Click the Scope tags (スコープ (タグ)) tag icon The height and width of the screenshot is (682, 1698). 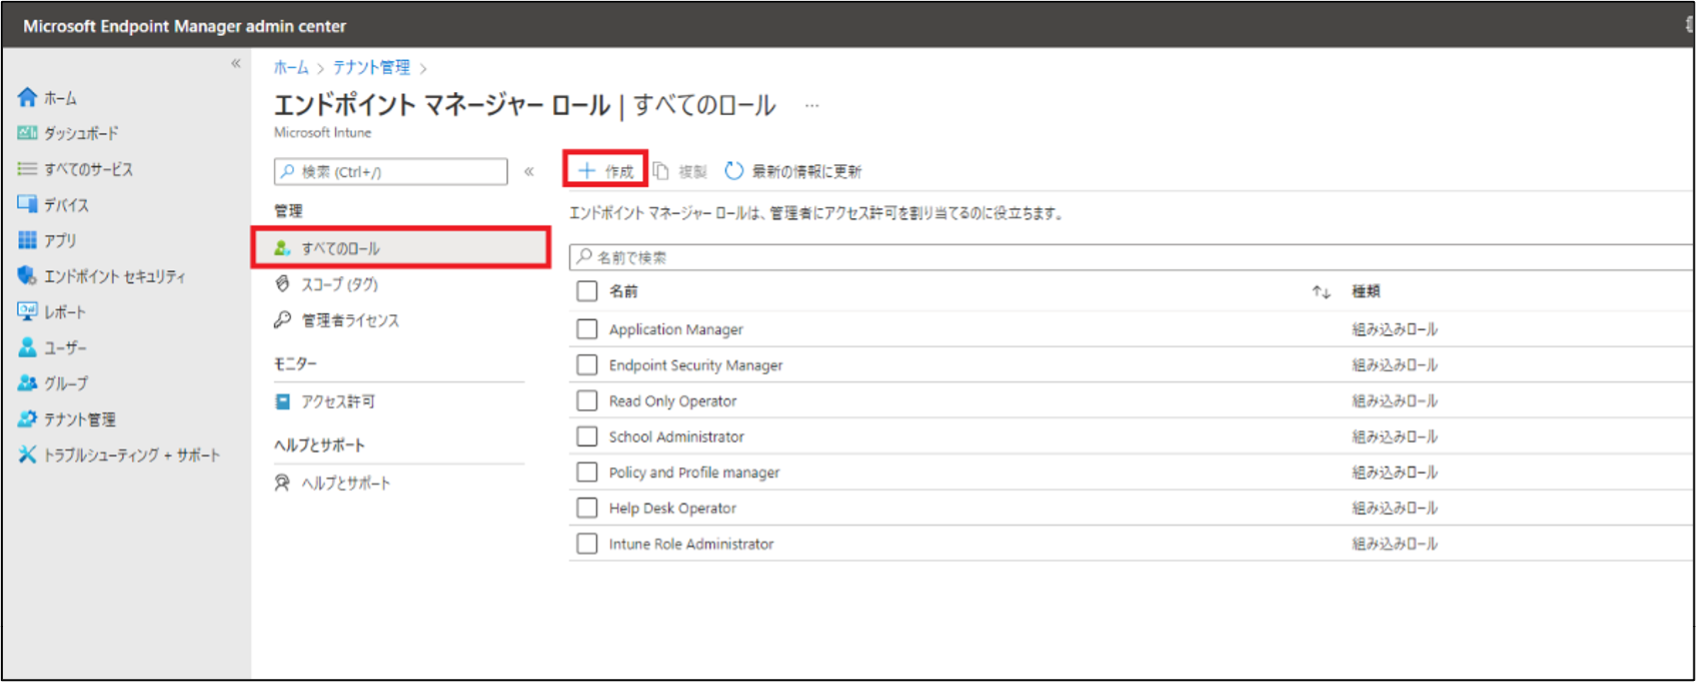click(x=283, y=284)
